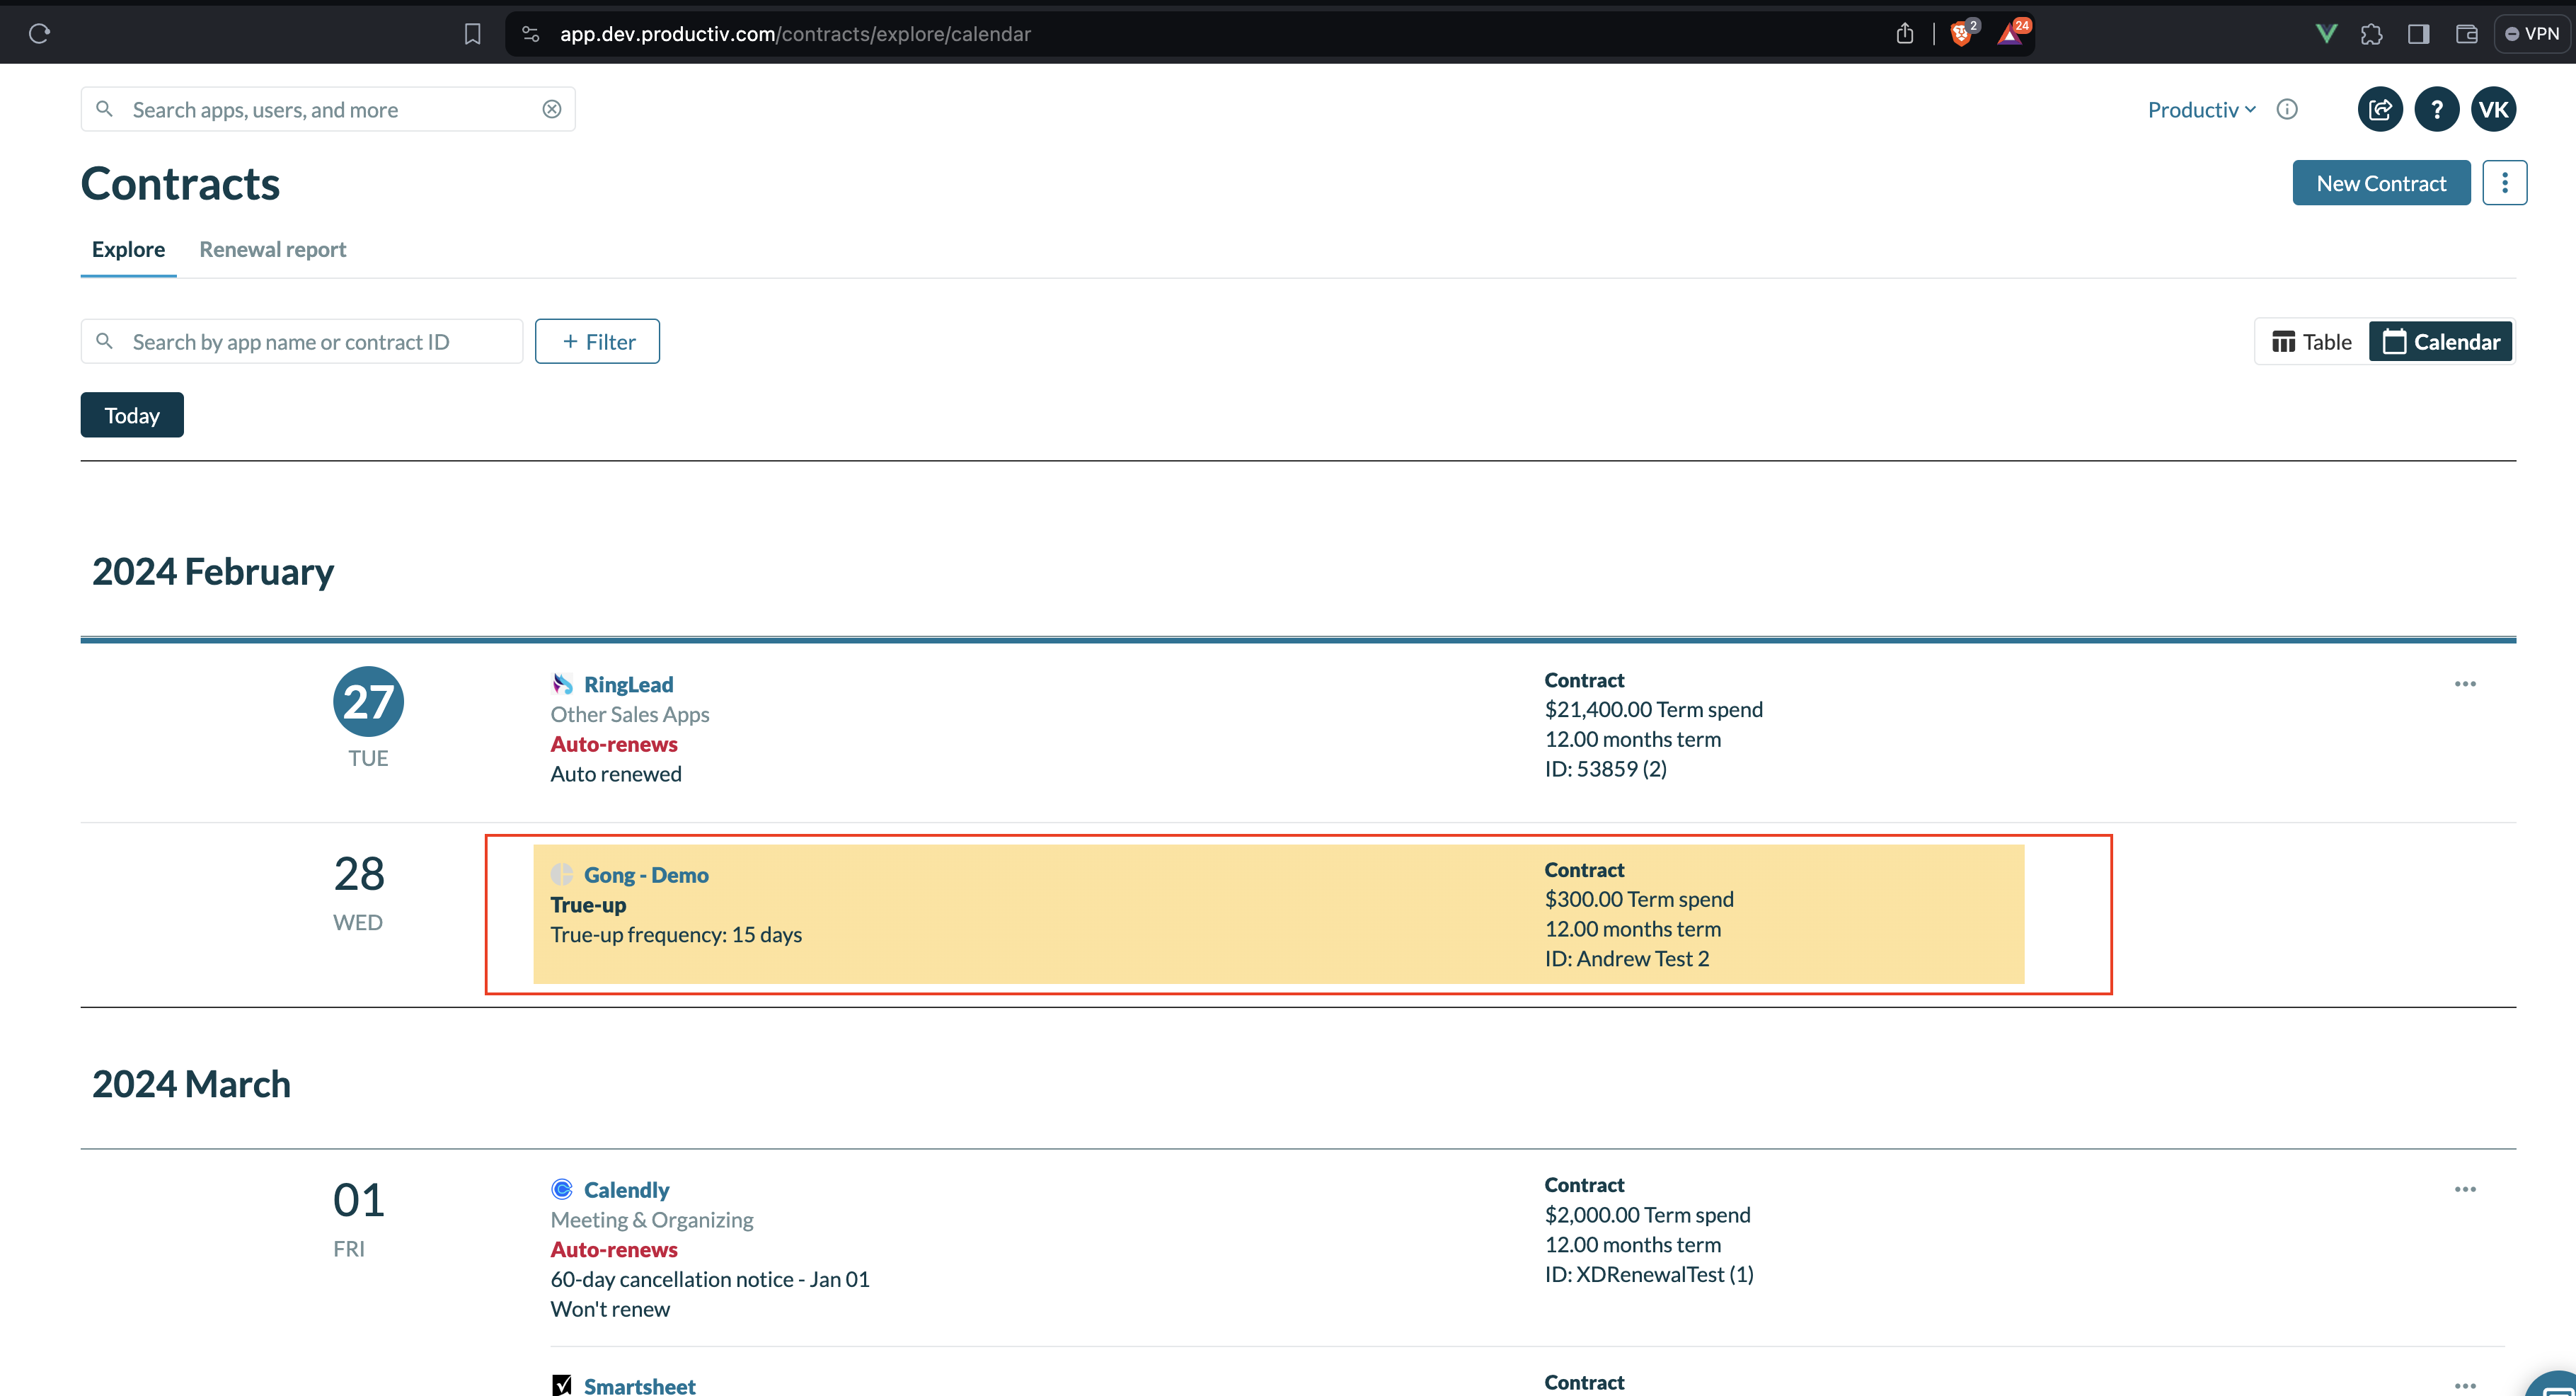The image size is (2576, 1396).
Task: Expand the Productiv organization dropdown
Action: (2201, 109)
